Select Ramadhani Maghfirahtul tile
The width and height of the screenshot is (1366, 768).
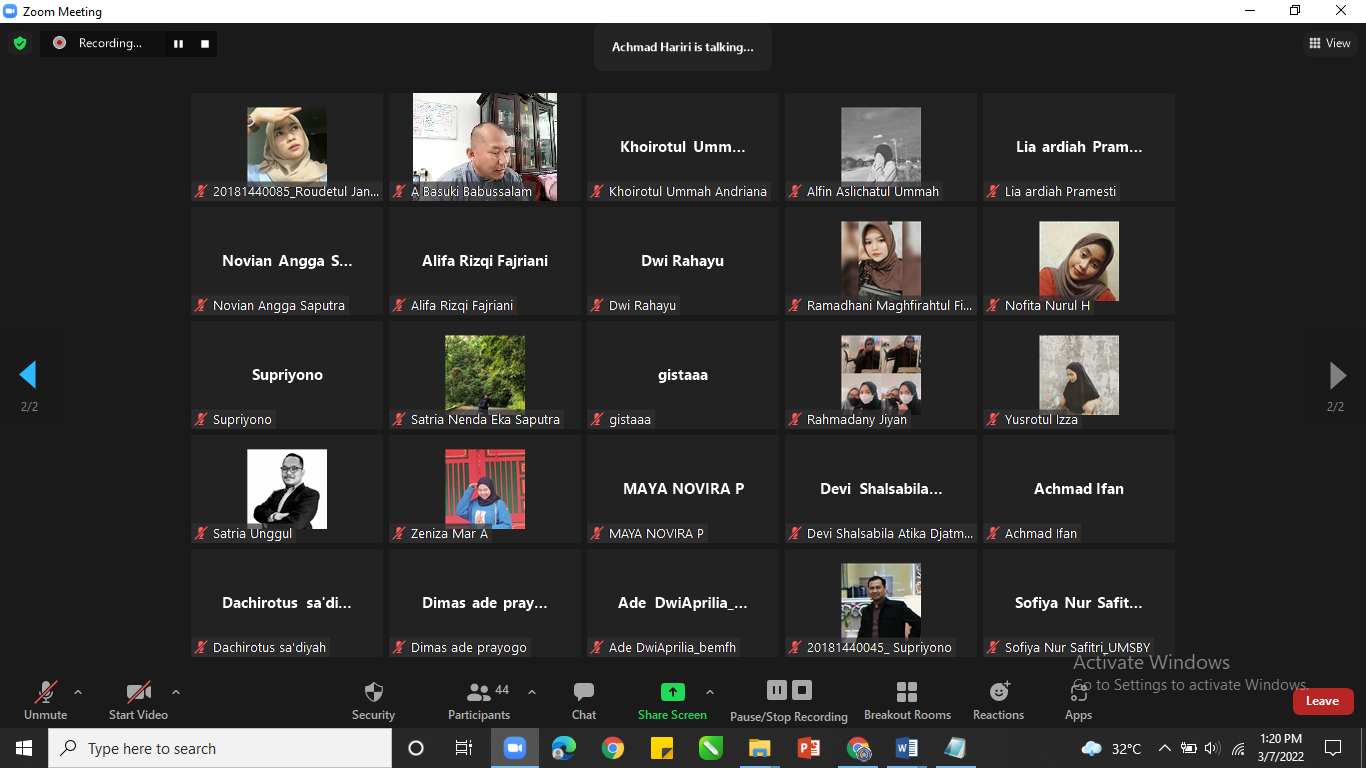point(881,261)
